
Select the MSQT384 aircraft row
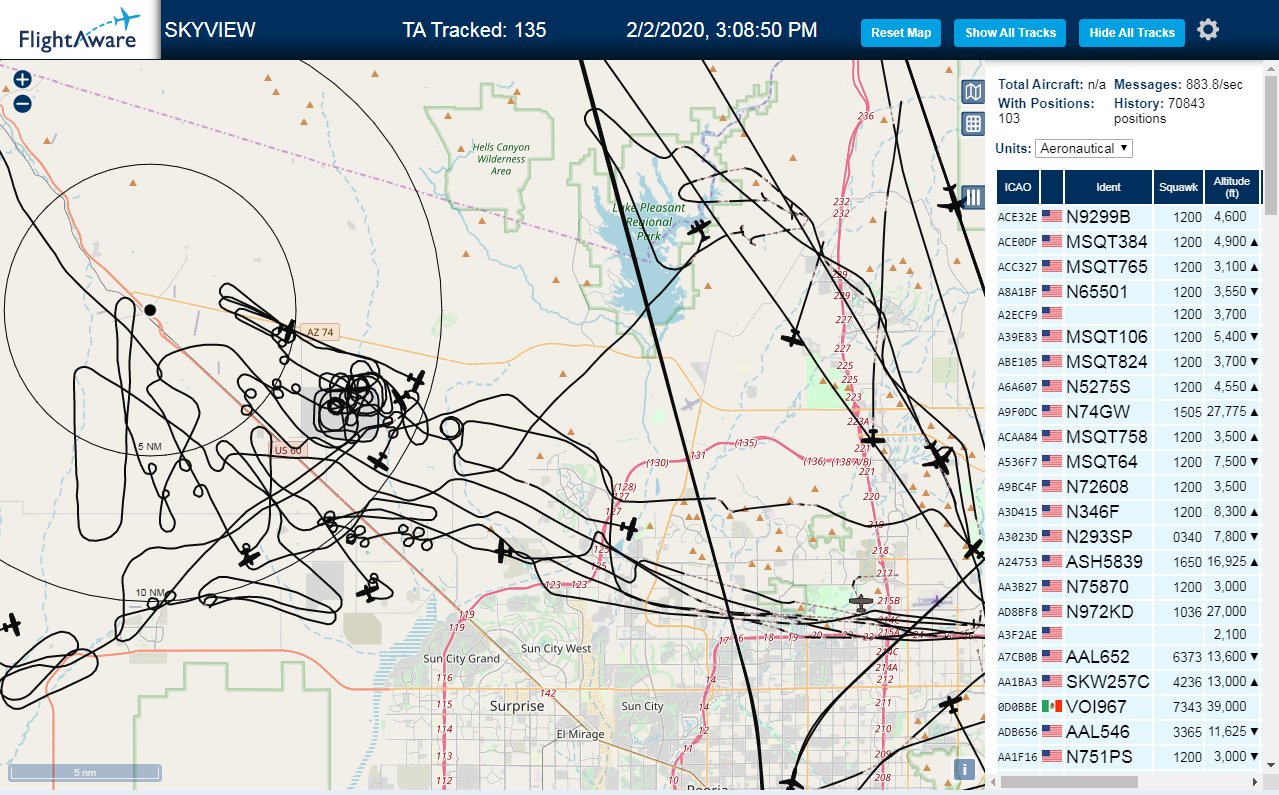[x=1129, y=242]
